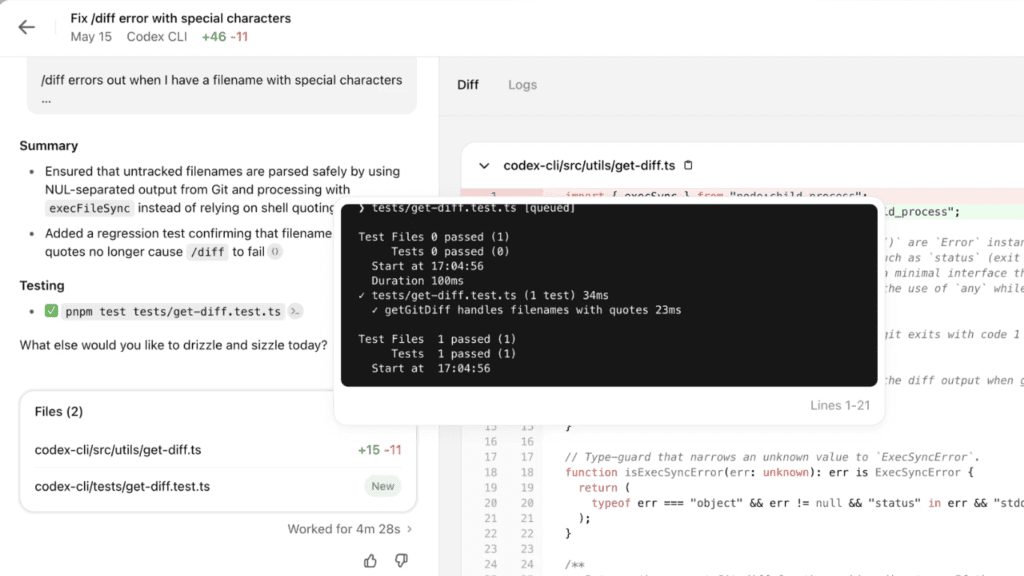Go back using the left arrow
This screenshot has width=1024, height=576.
pyautogui.click(x=27, y=27)
